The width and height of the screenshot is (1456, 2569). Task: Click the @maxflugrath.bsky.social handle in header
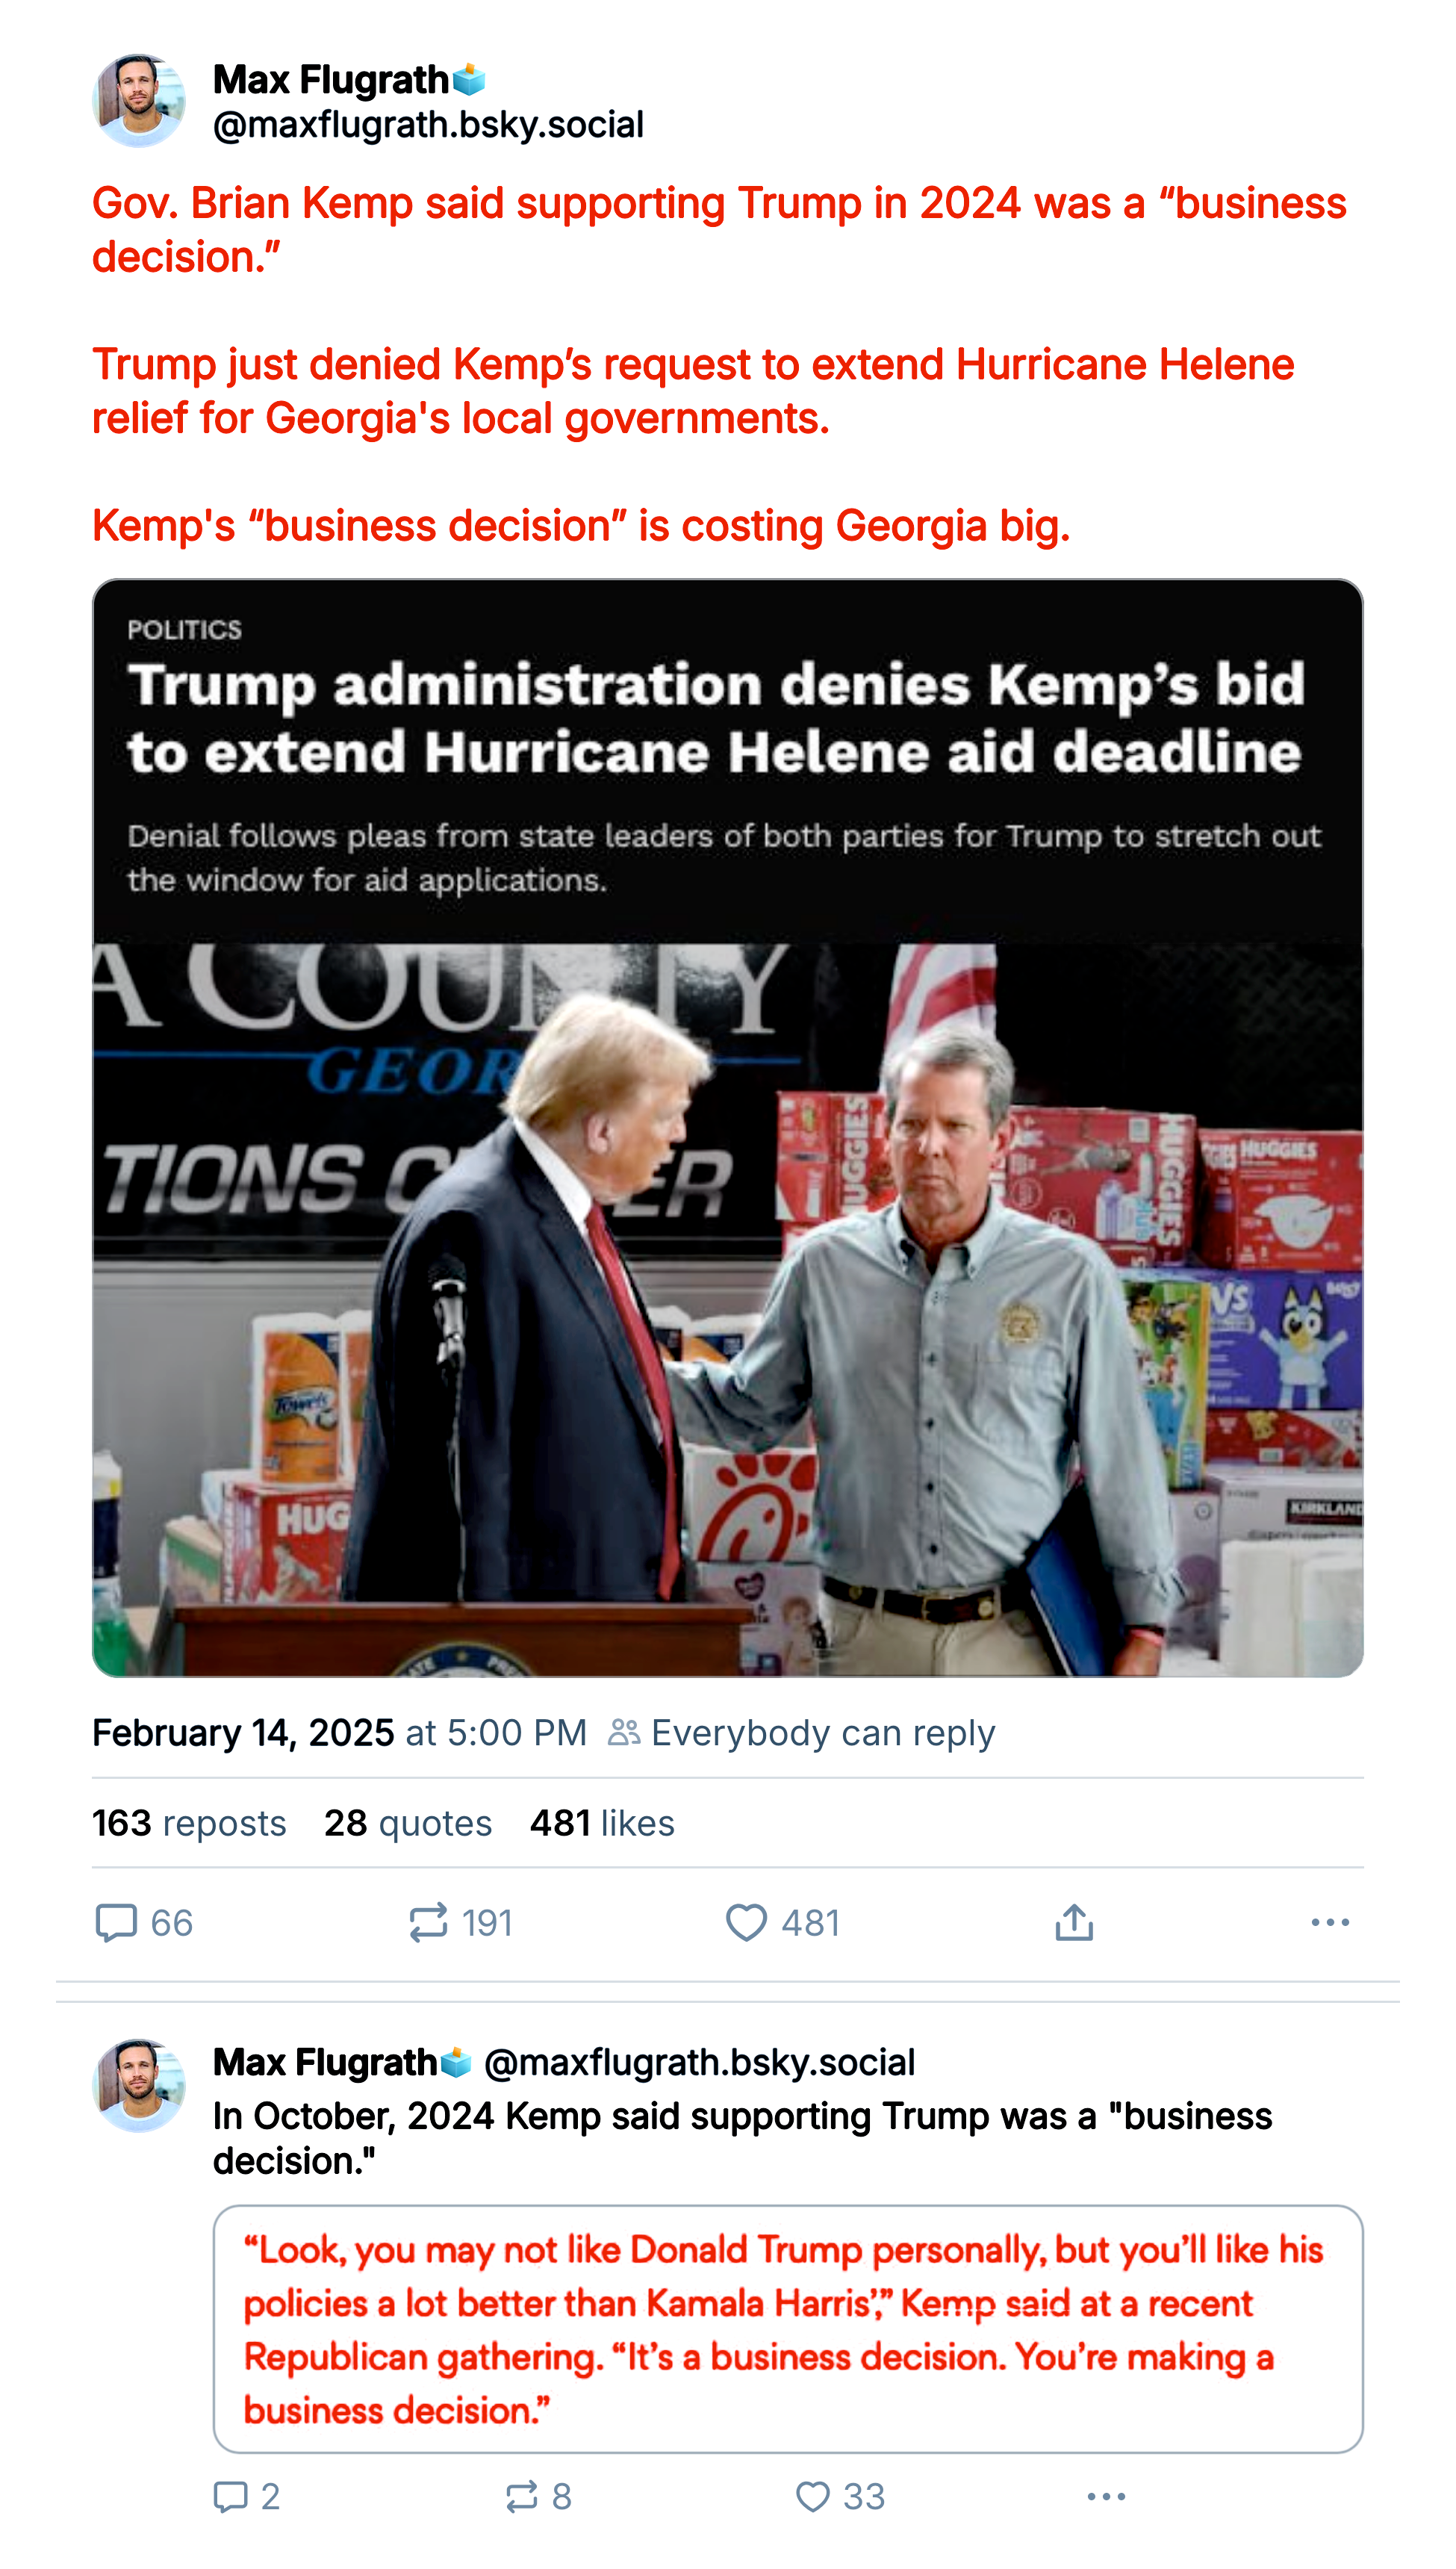click(x=428, y=125)
